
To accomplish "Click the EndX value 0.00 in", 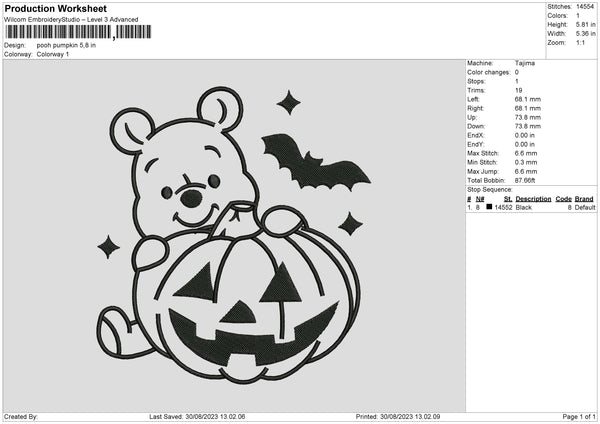I will pyautogui.click(x=525, y=135).
